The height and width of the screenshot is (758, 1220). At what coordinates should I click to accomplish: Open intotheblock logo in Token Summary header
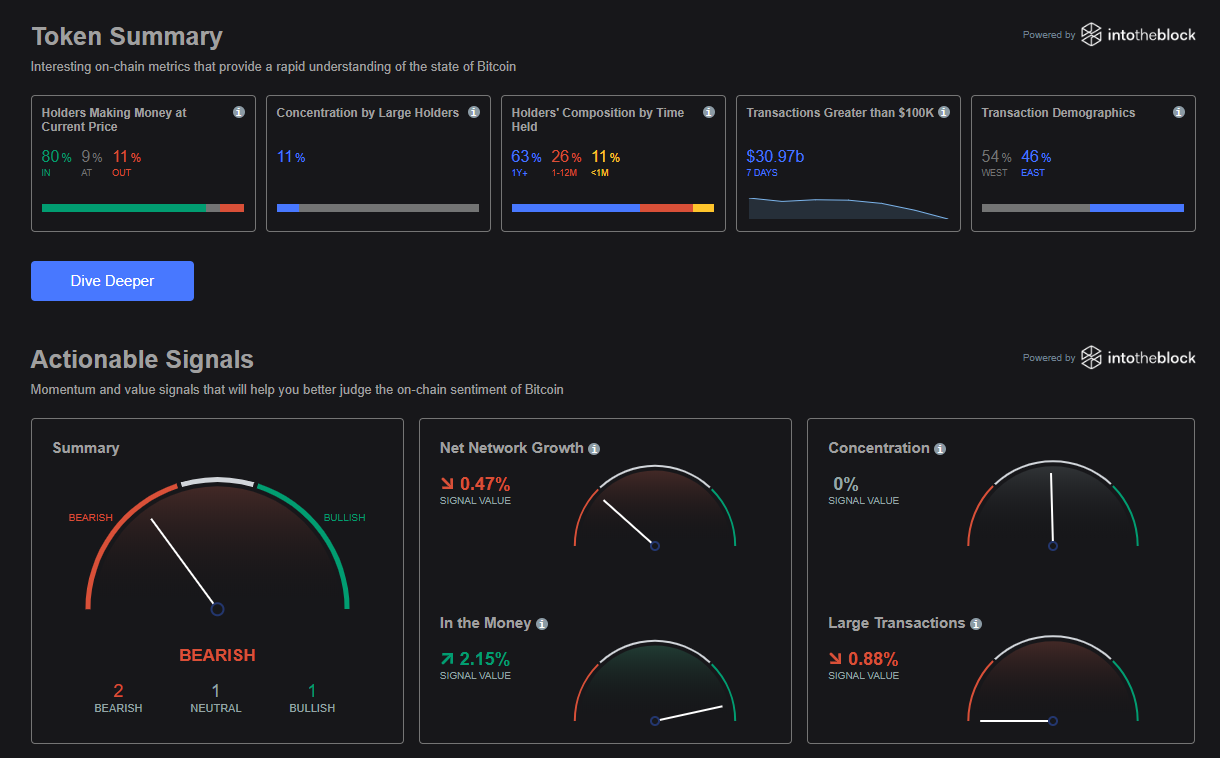pyautogui.click(x=1138, y=35)
